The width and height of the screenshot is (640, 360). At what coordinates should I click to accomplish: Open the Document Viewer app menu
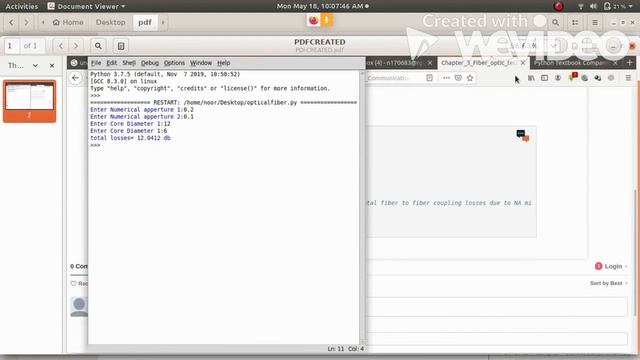coord(86,6)
